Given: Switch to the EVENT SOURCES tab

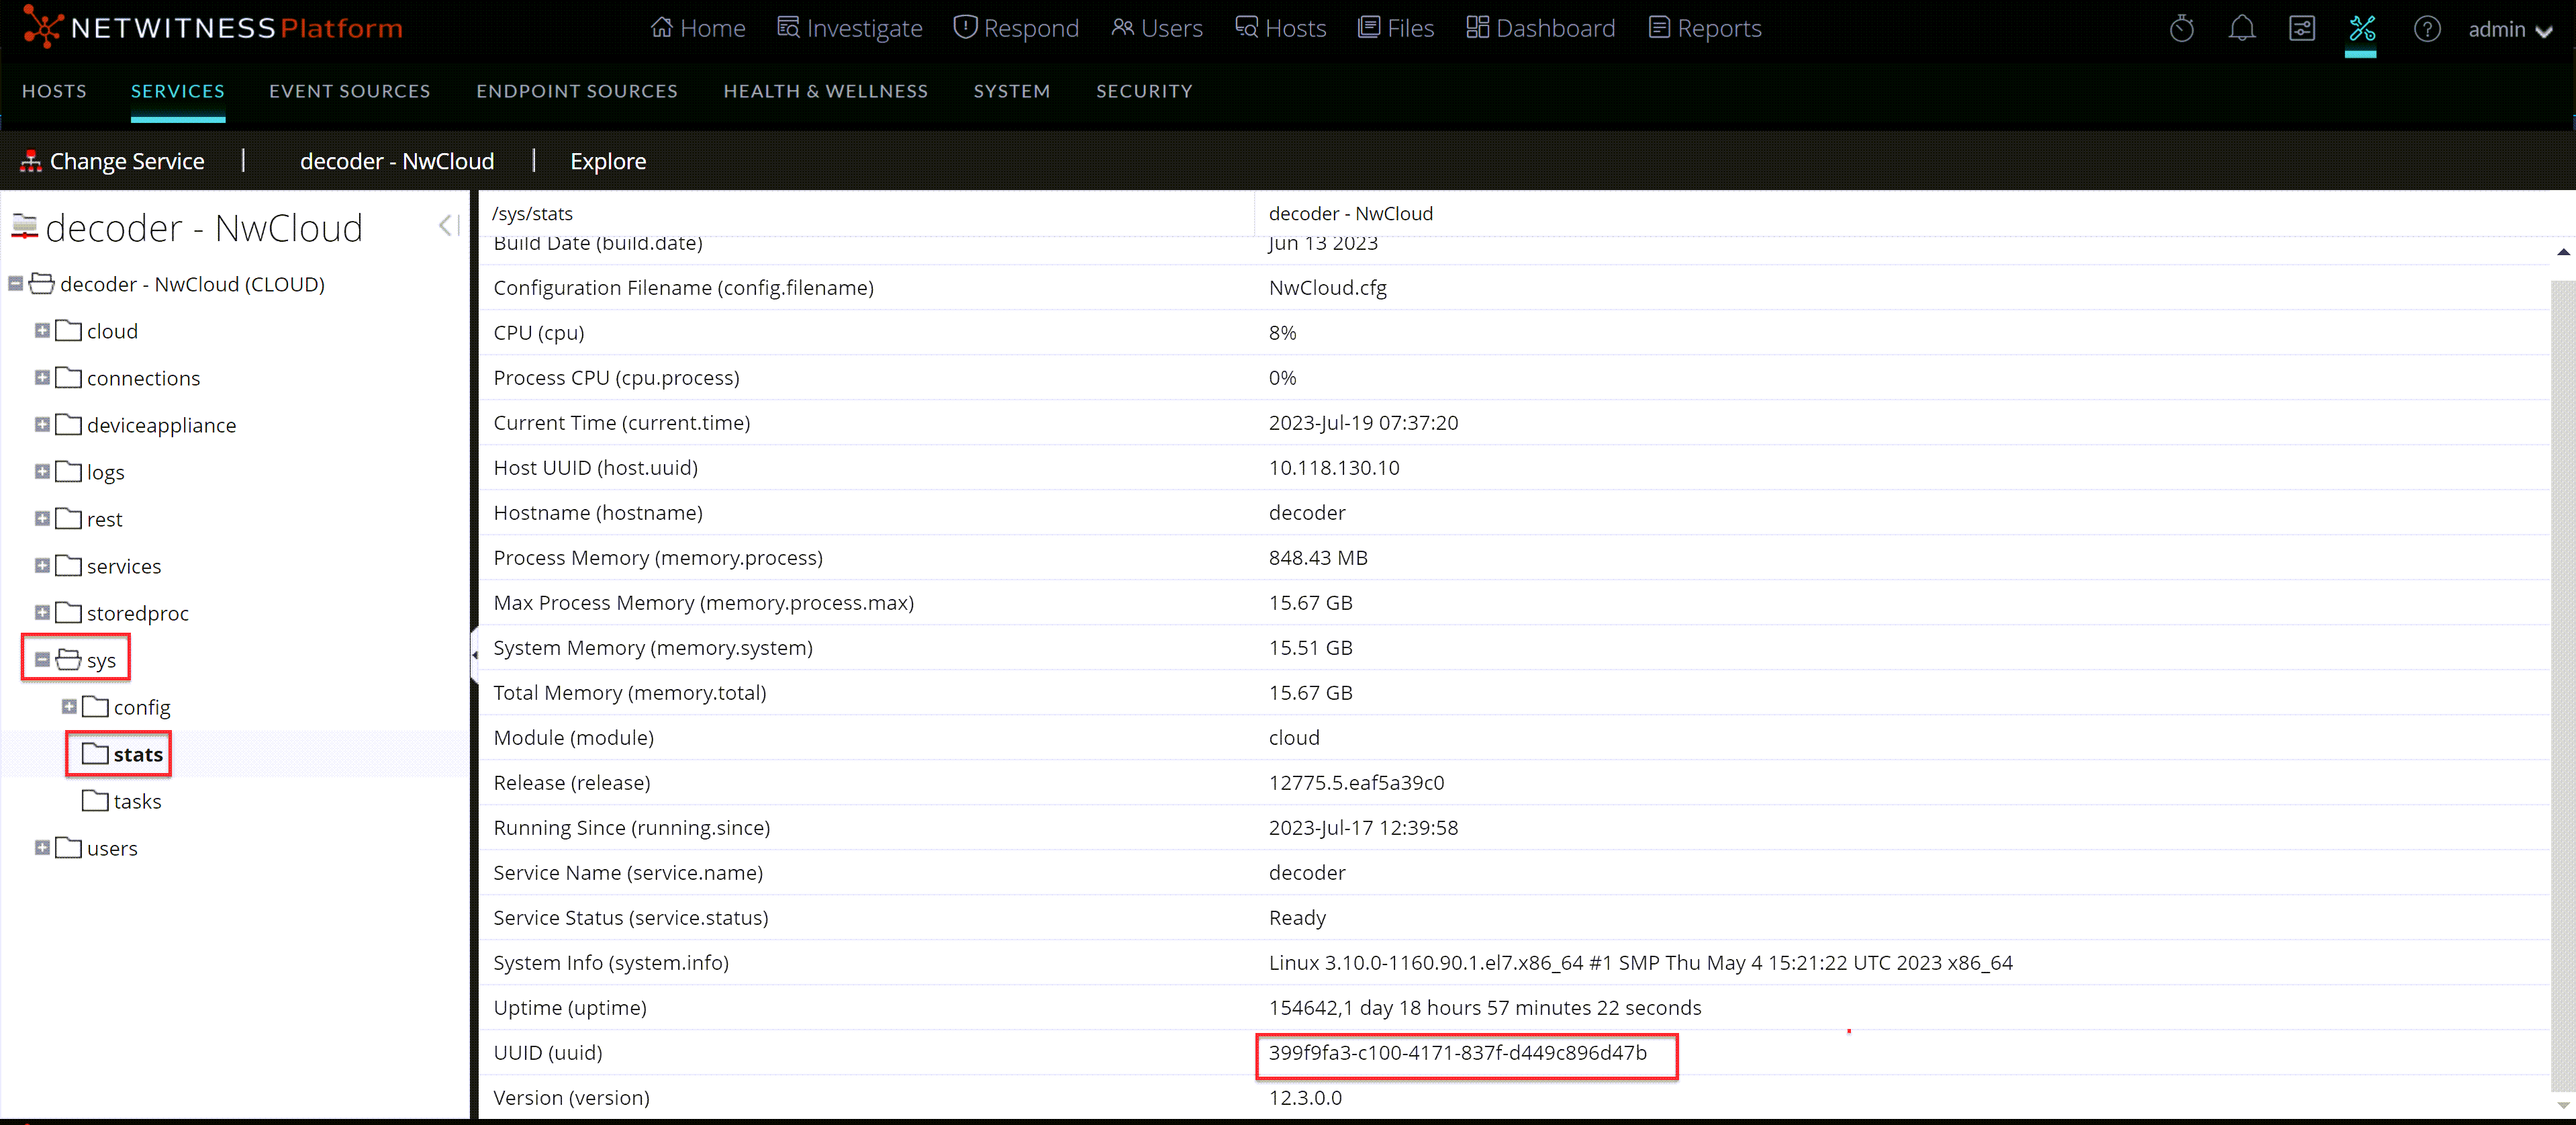Looking at the screenshot, I should tap(350, 91).
